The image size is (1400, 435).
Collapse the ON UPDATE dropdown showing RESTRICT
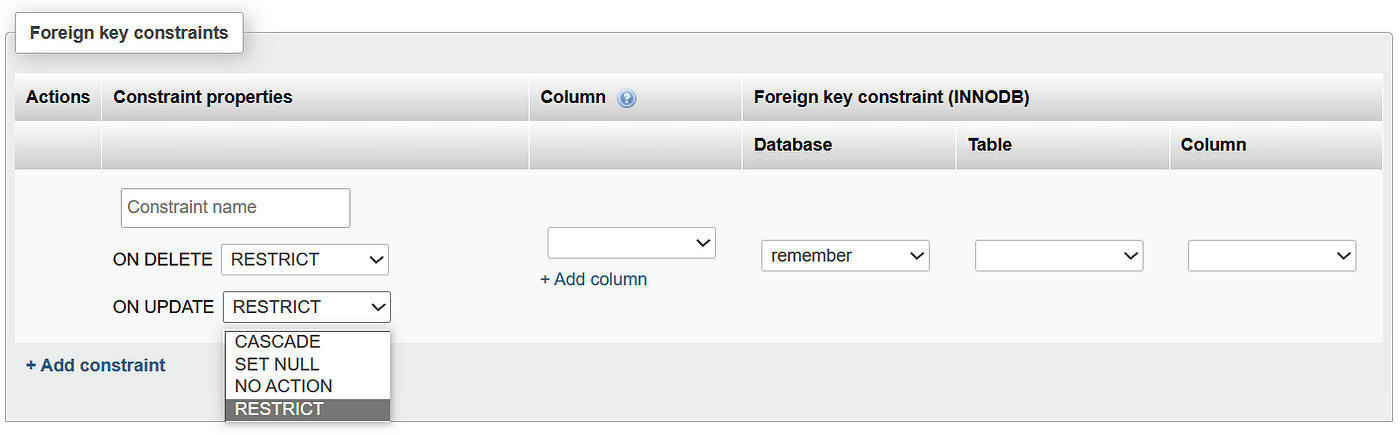(307, 307)
